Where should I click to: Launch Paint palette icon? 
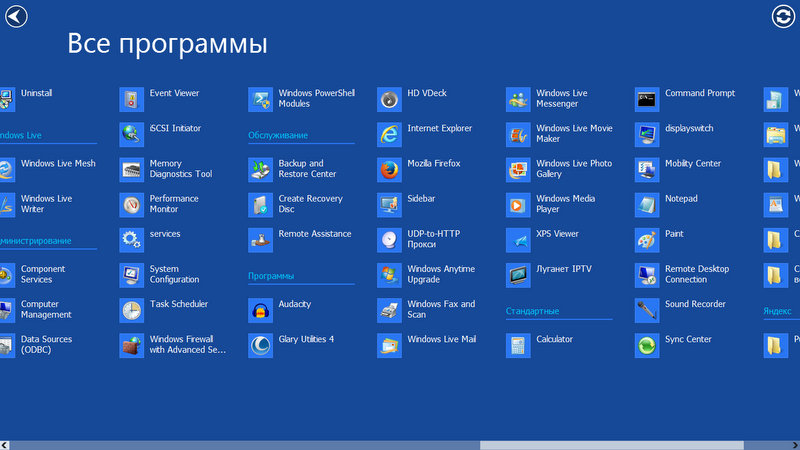(x=647, y=240)
